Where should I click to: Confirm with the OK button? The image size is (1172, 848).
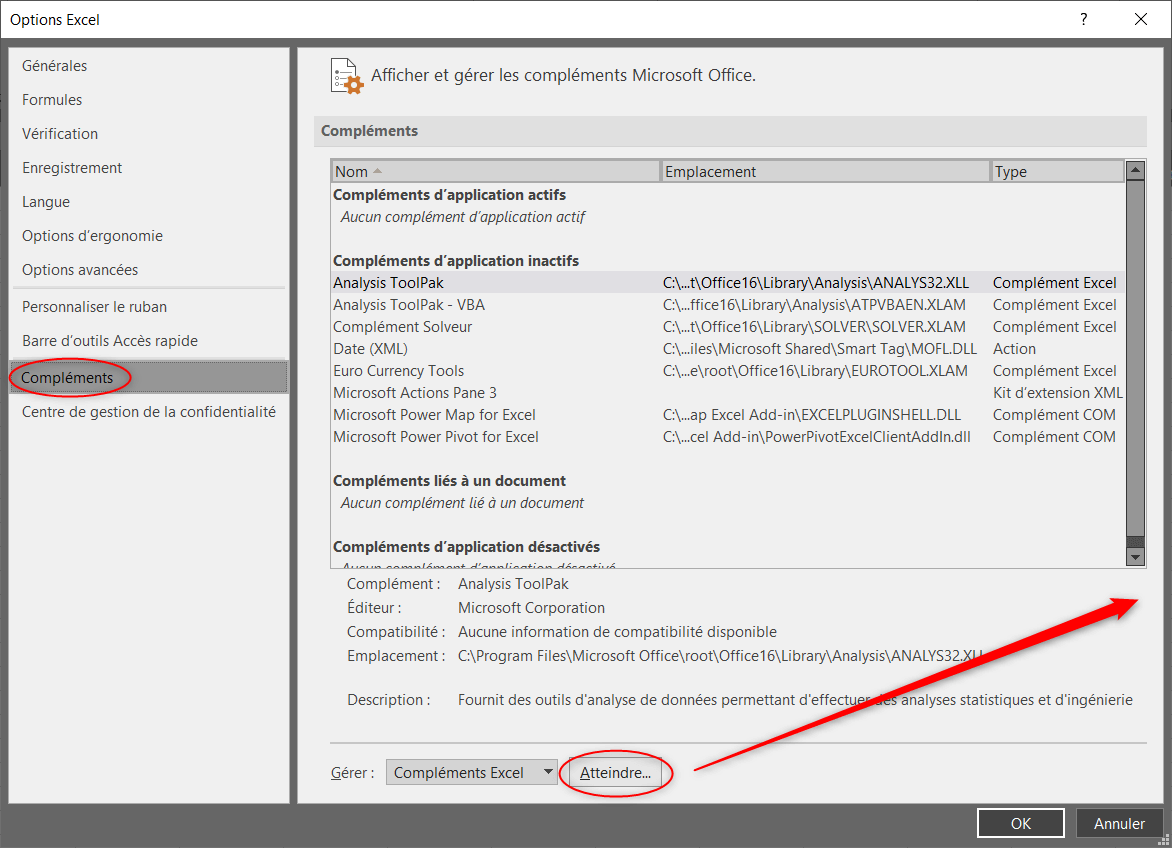pyautogui.click(x=1020, y=824)
